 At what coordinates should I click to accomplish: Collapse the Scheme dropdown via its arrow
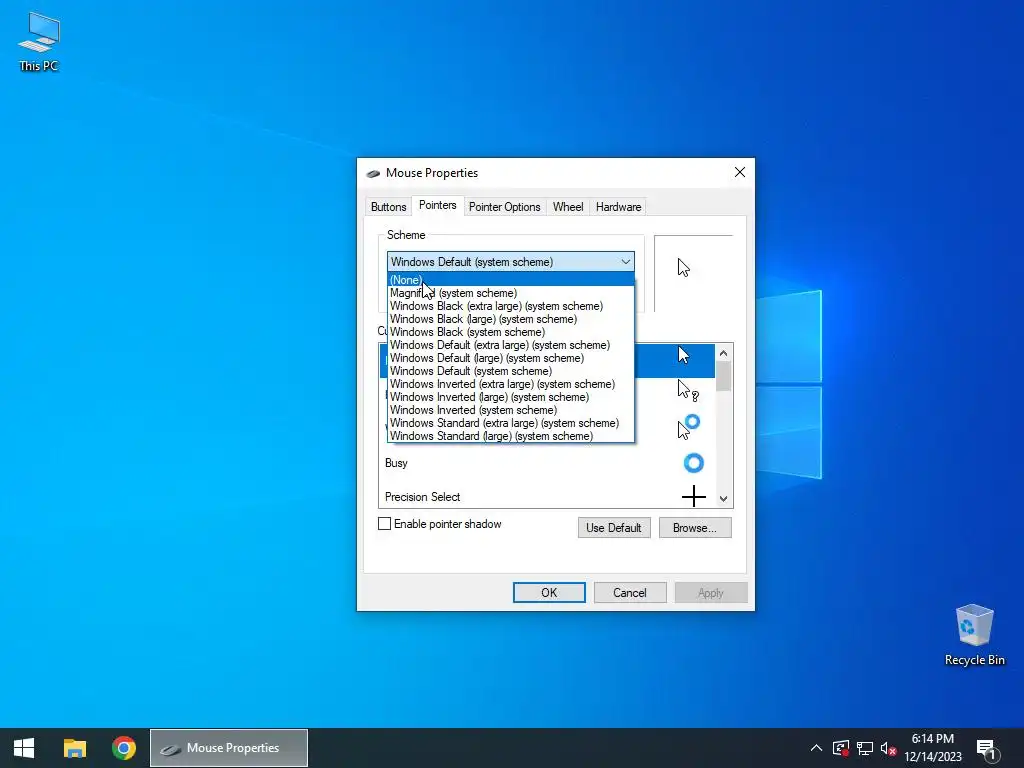coord(626,262)
